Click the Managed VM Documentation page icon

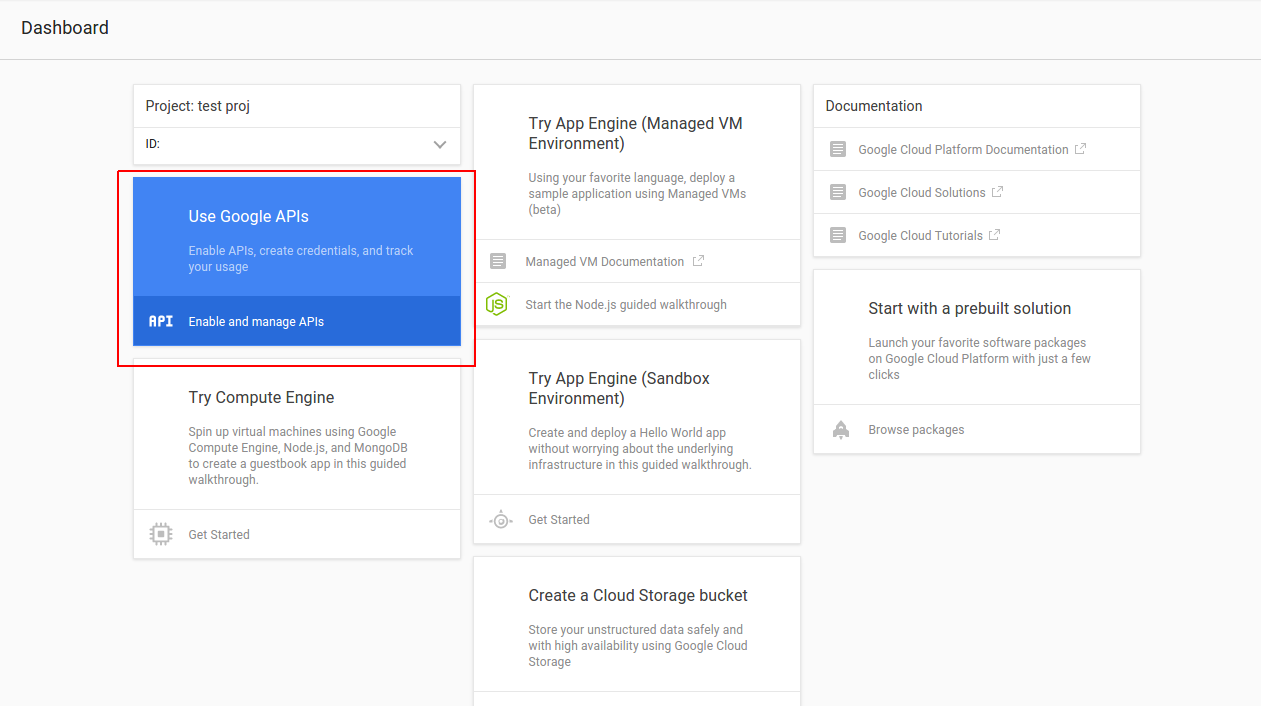click(x=497, y=261)
